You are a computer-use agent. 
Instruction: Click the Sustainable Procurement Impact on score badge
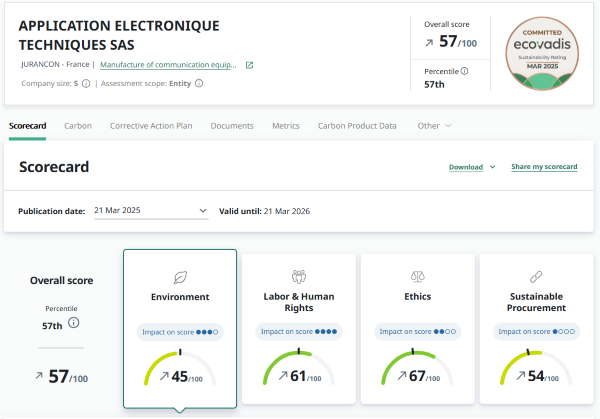[x=536, y=332]
